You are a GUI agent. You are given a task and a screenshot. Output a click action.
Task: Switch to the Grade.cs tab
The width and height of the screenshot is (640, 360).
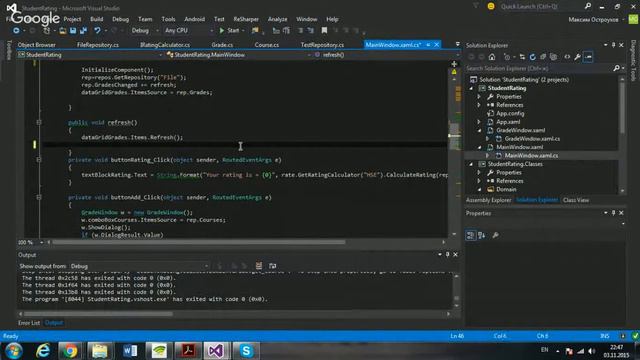[222, 45]
